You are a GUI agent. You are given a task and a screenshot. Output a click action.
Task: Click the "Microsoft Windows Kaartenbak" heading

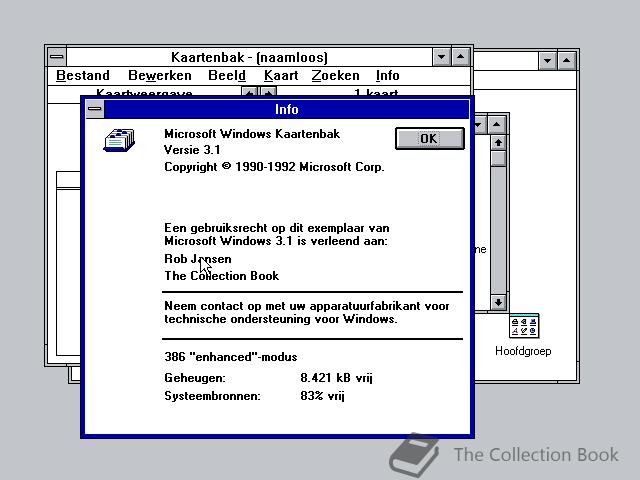coord(252,133)
